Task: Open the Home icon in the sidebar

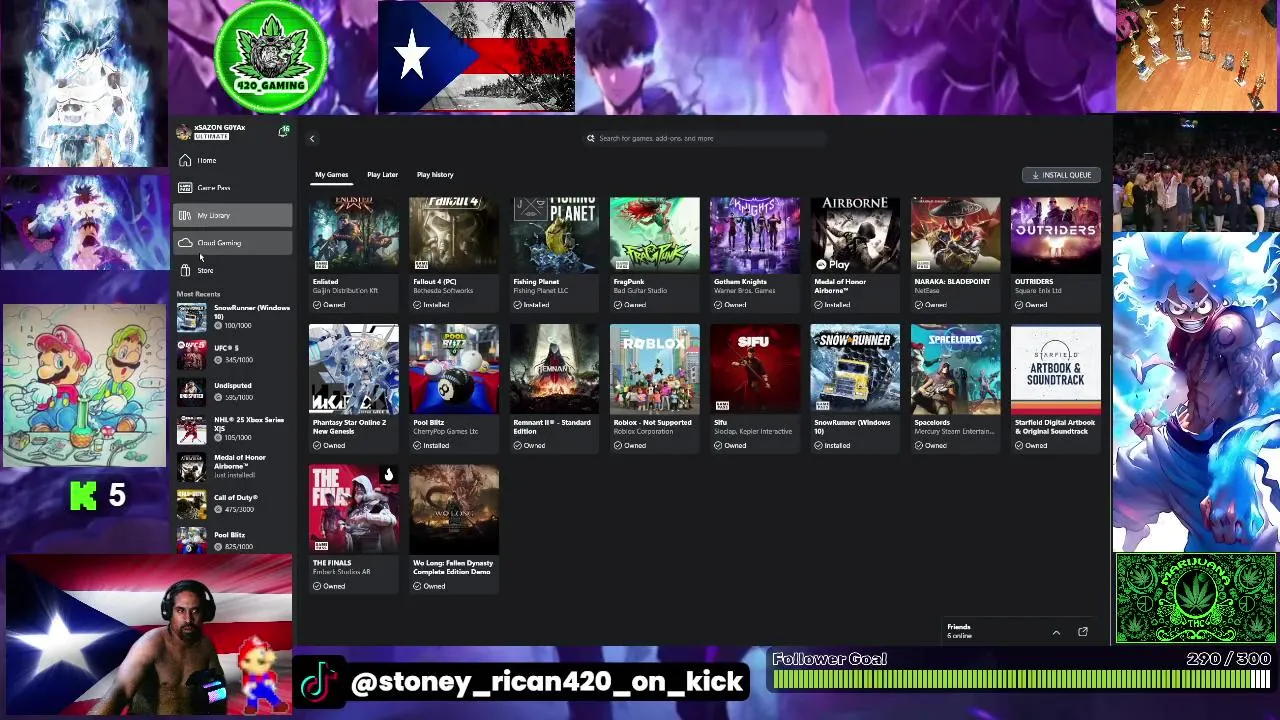Action: [185, 160]
